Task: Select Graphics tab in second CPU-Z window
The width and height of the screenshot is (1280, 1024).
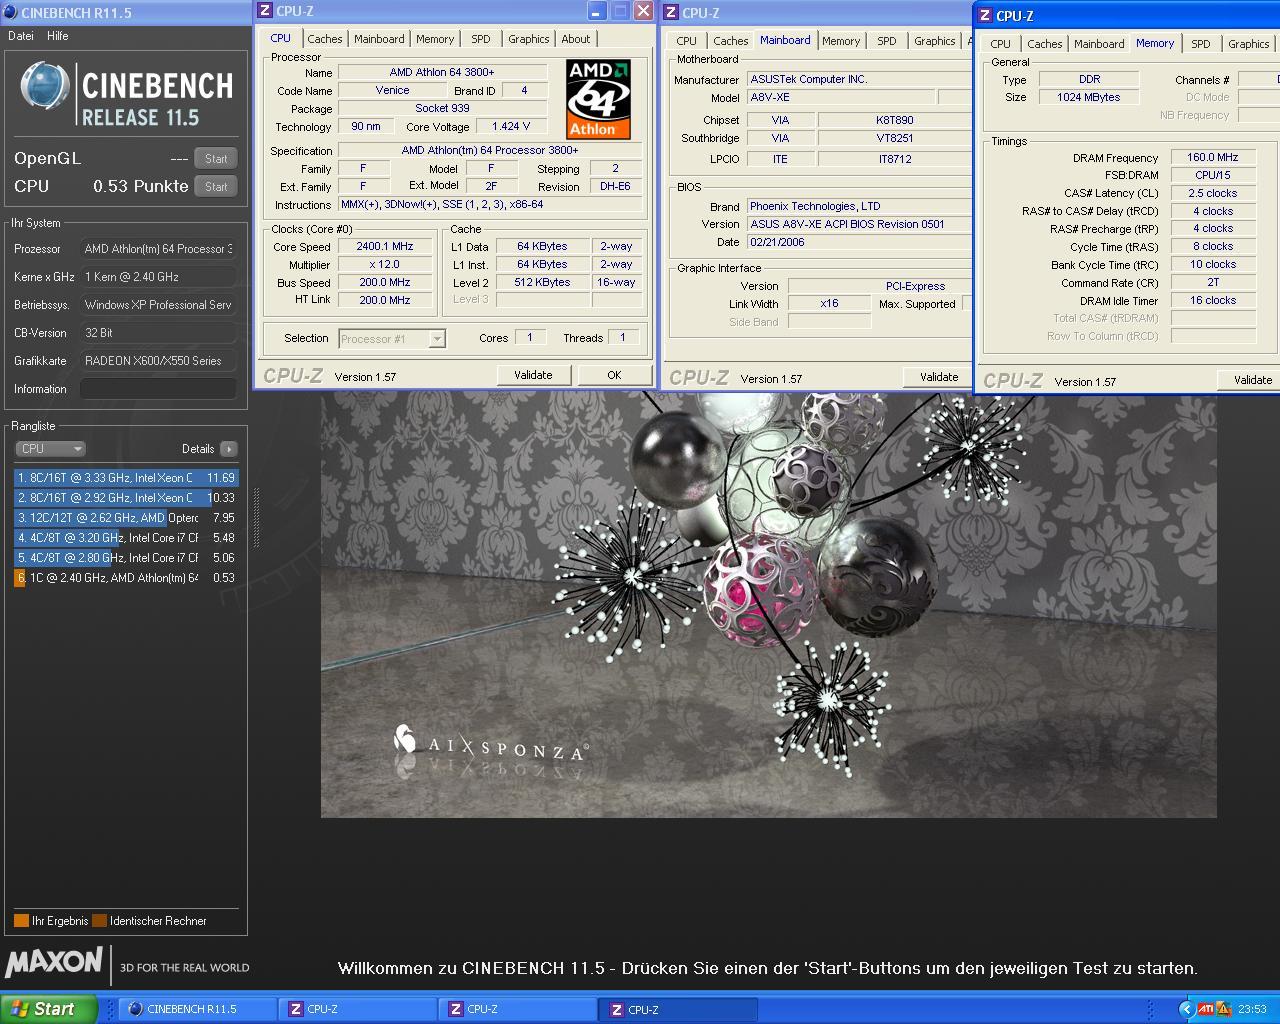Action: click(x=934, y=41)
